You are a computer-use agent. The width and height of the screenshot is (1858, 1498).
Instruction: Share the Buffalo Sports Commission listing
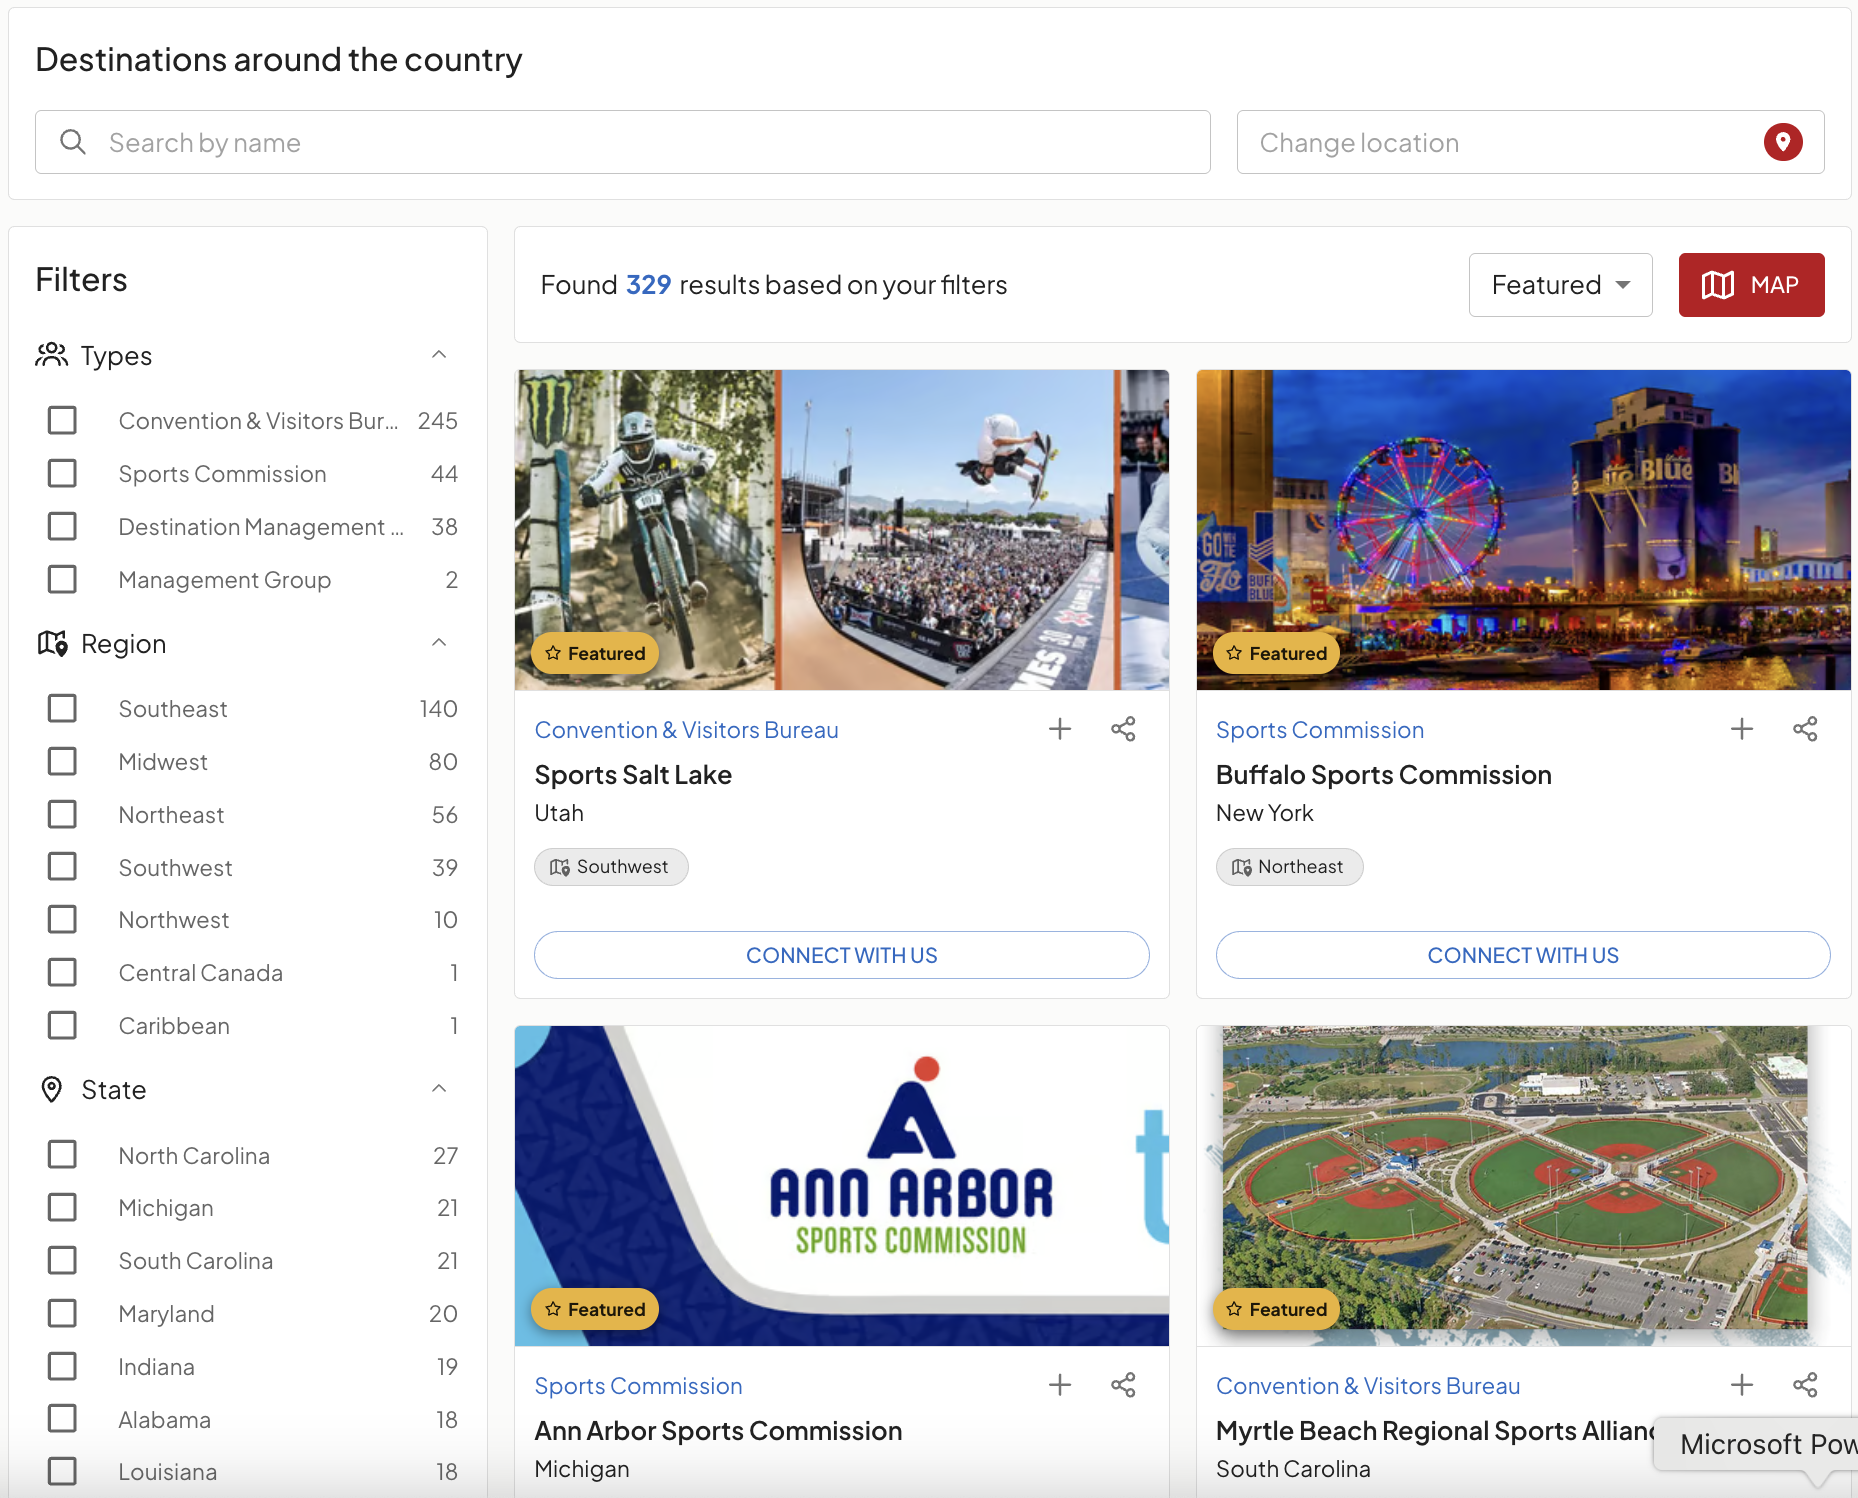click(x=1805, y=729)
